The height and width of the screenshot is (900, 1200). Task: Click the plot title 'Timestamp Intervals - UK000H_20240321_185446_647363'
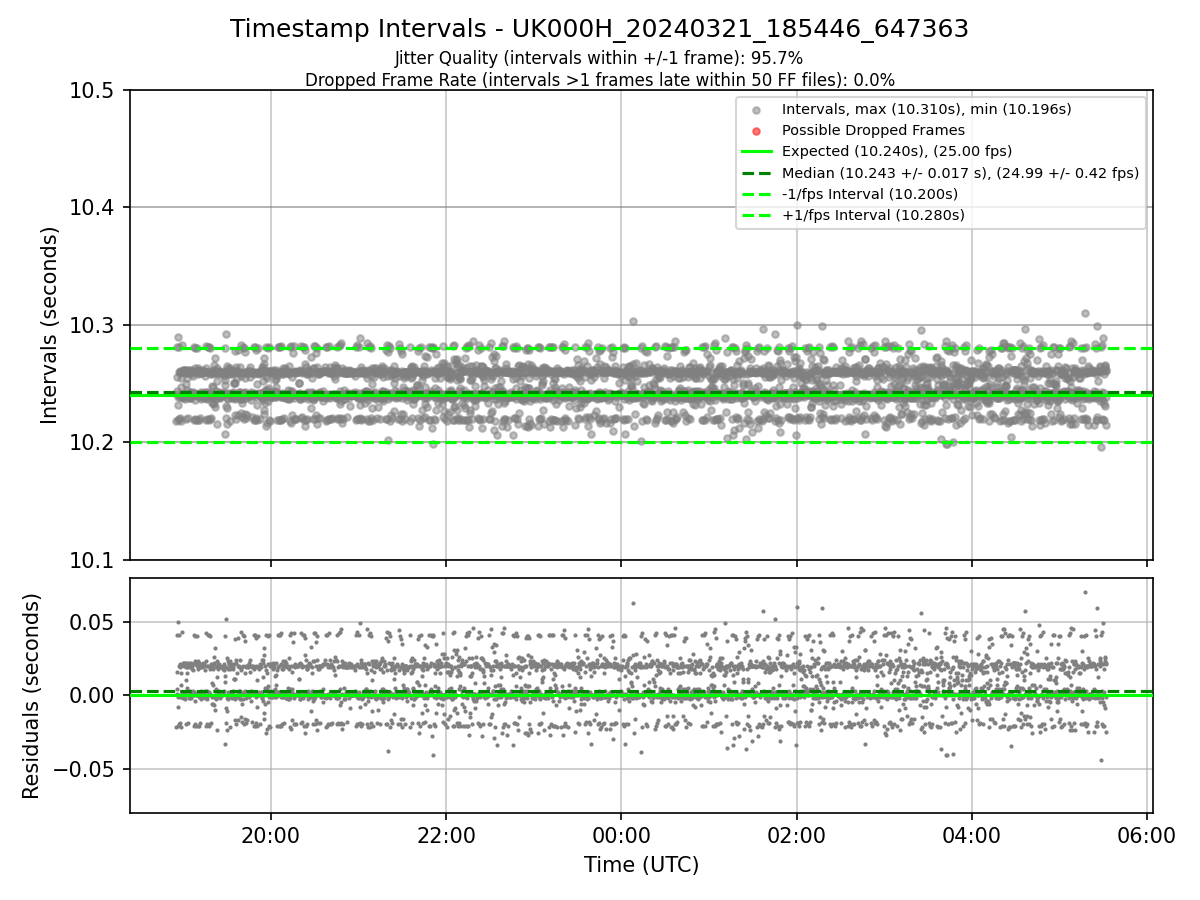click(599, 29)
